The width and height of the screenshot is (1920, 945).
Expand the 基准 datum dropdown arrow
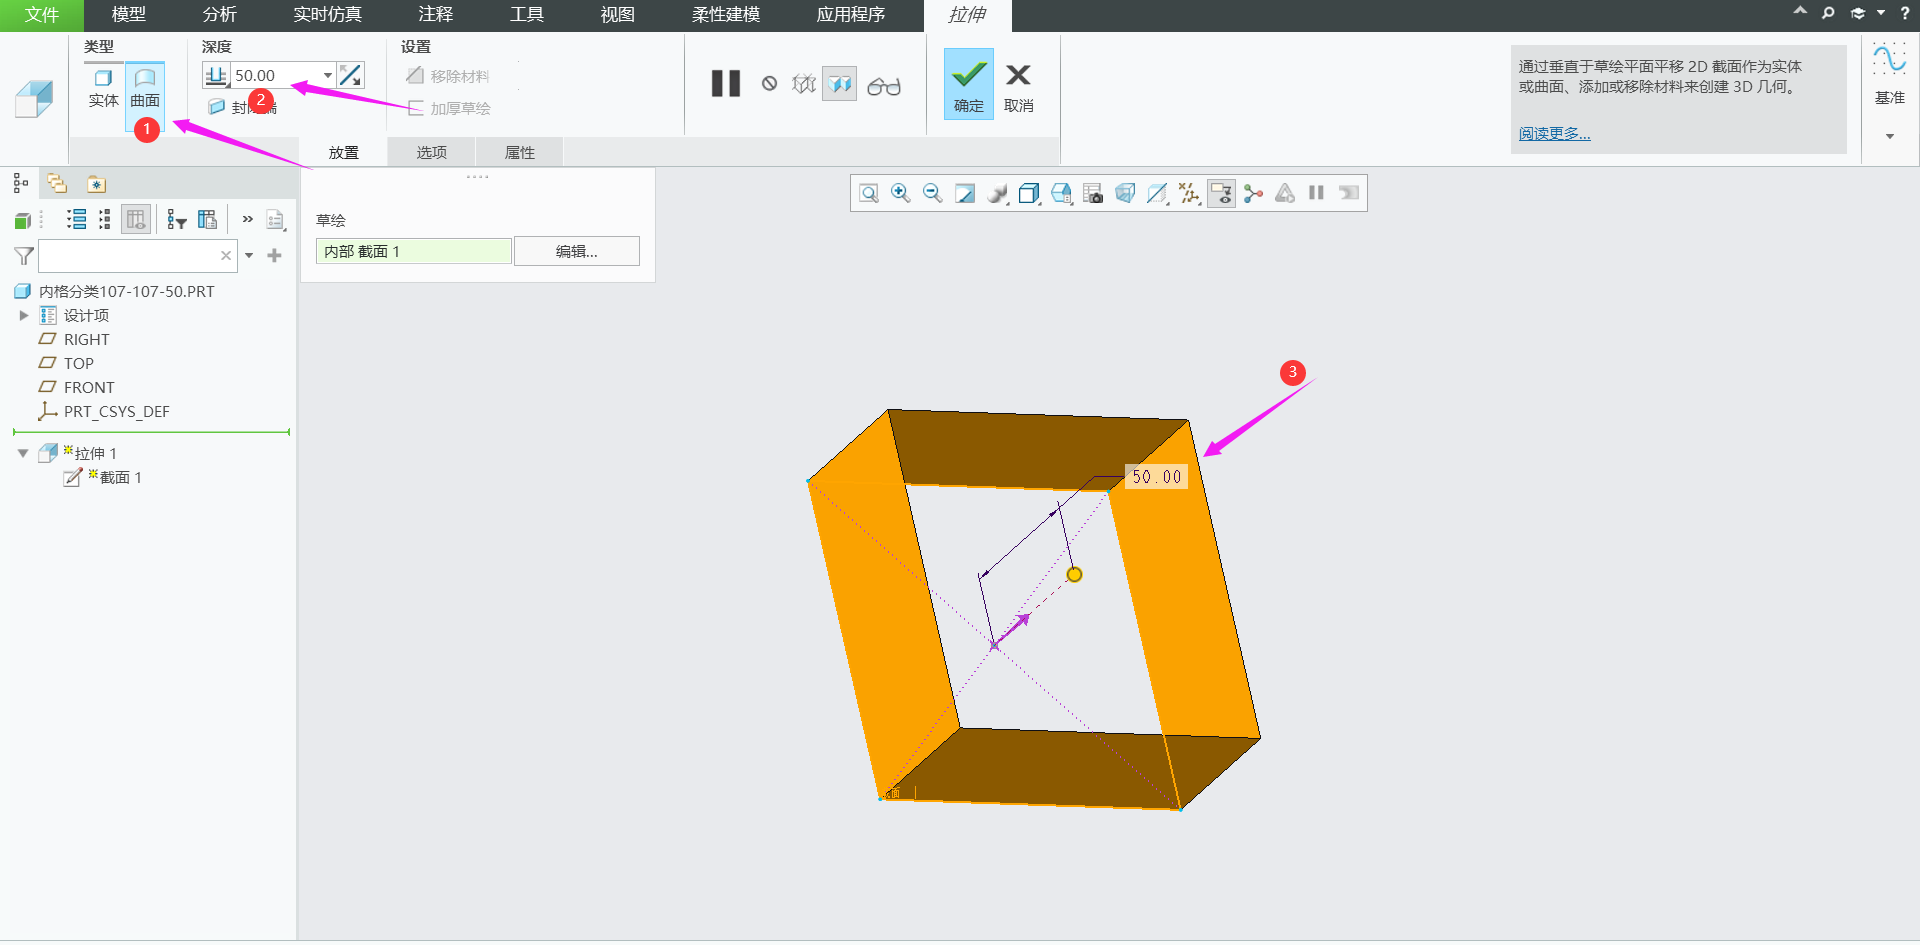[x=1890, y=136]
